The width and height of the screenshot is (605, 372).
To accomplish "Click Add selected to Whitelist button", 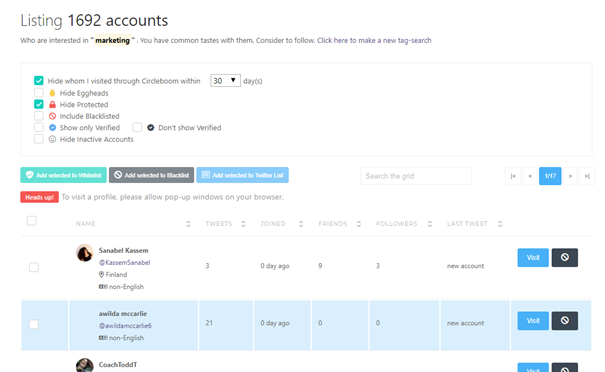I will tap(64, 175).
